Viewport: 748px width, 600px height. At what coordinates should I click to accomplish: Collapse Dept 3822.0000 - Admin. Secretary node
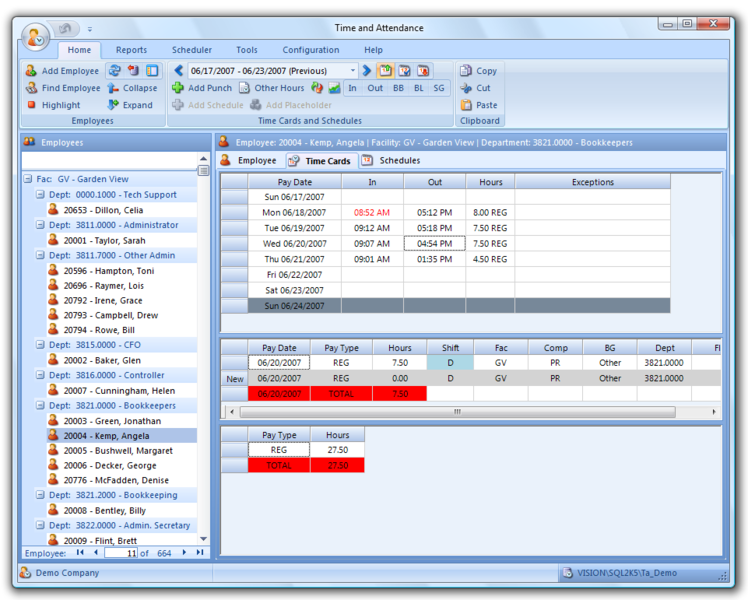tap(40, 525)
